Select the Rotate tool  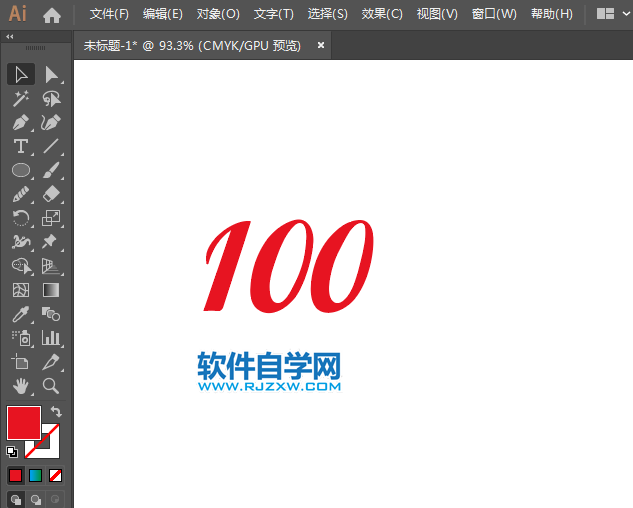pos(21,218)
